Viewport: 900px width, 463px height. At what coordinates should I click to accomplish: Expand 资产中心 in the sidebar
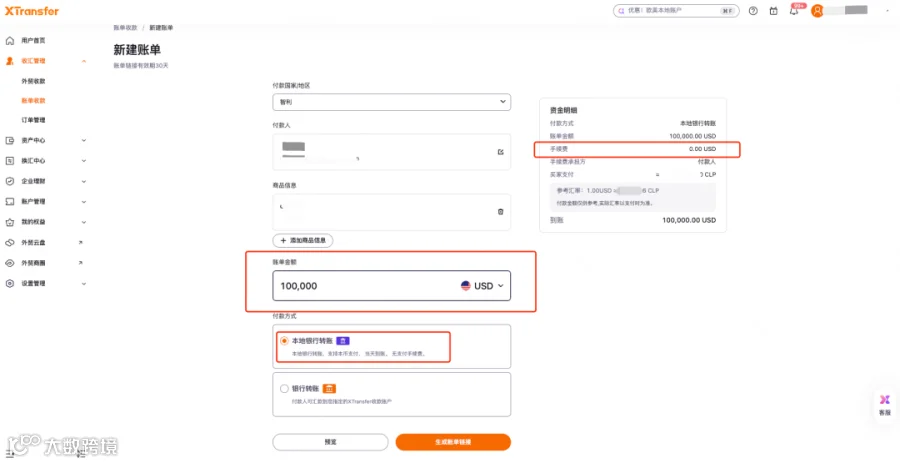[x=46, y=141]
